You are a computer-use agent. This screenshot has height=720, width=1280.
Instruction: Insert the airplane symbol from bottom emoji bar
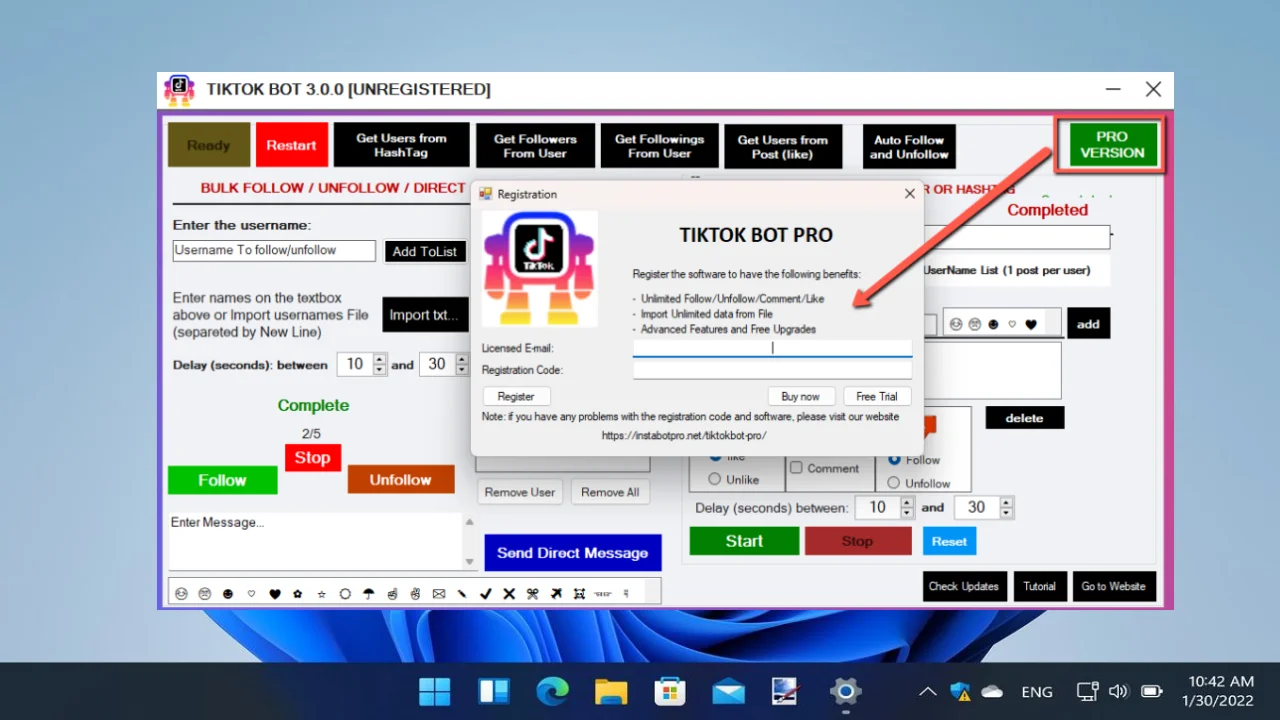[556, 594]
